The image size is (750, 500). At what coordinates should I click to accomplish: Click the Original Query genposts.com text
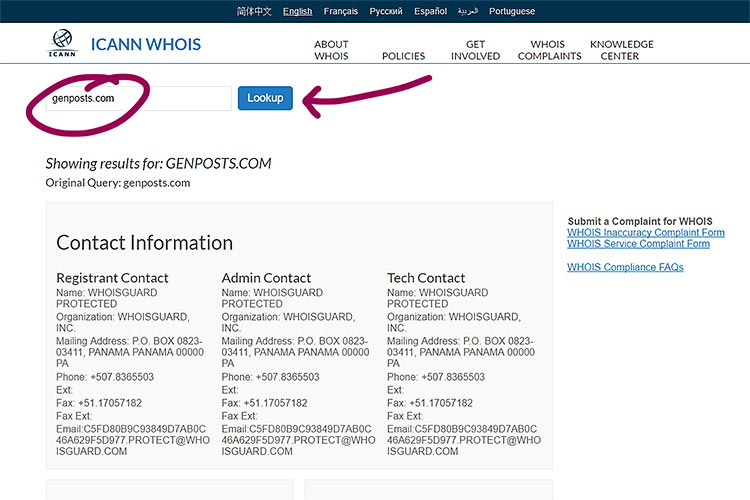[x=118, y=183]
